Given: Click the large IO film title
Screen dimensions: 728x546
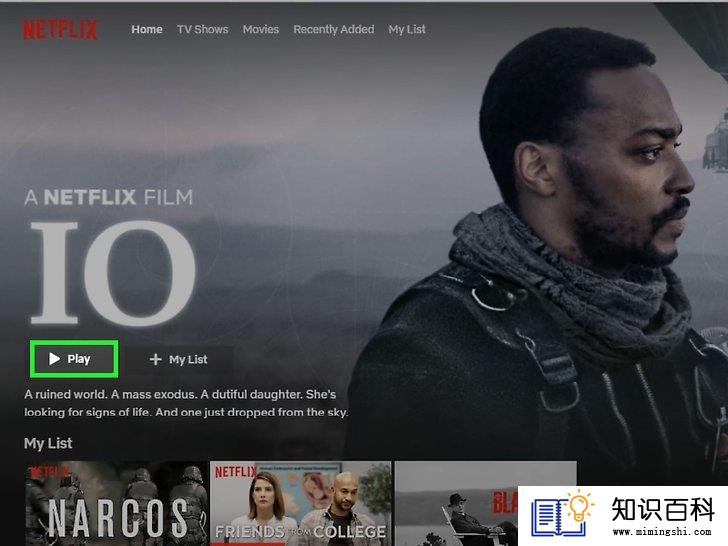Looking at the screenshot, I should tap(112, 273).
